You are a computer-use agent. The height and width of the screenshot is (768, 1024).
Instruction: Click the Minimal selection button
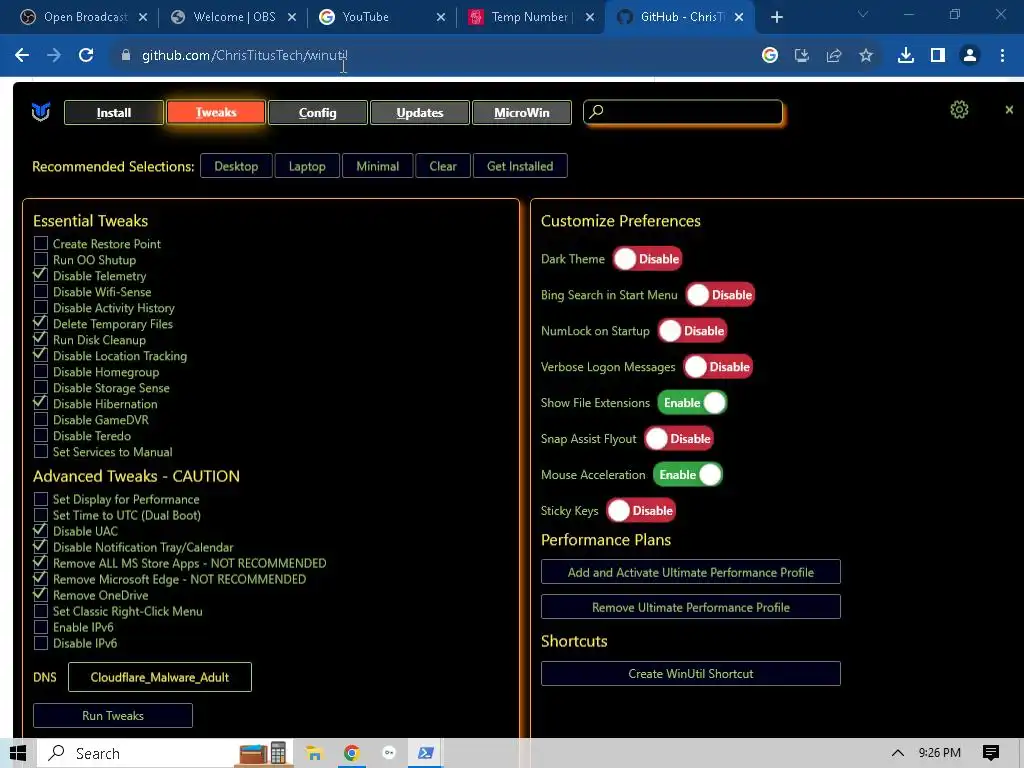[377, 166]
